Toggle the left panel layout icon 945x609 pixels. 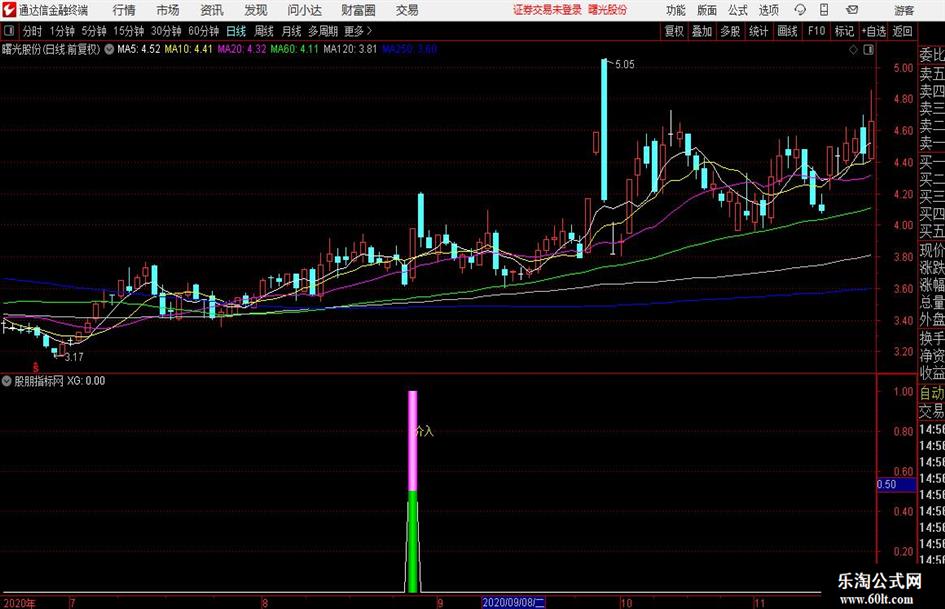9,31
